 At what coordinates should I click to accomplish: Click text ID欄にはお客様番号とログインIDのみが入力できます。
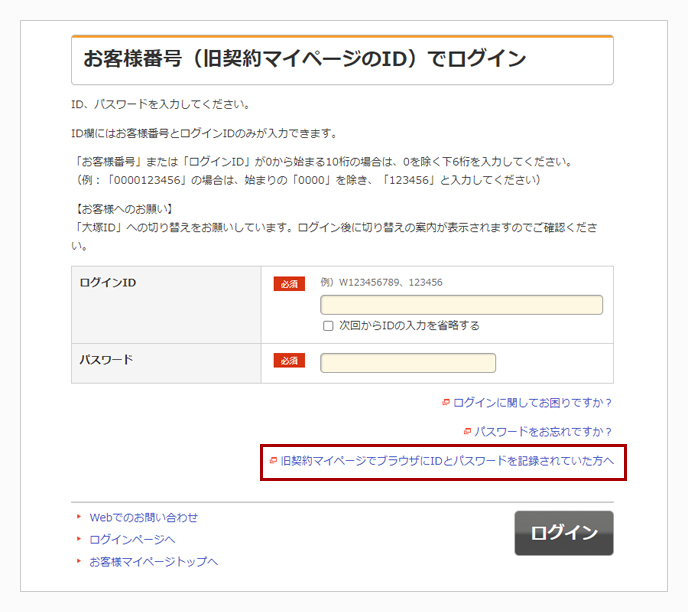(x=204, y=133)
